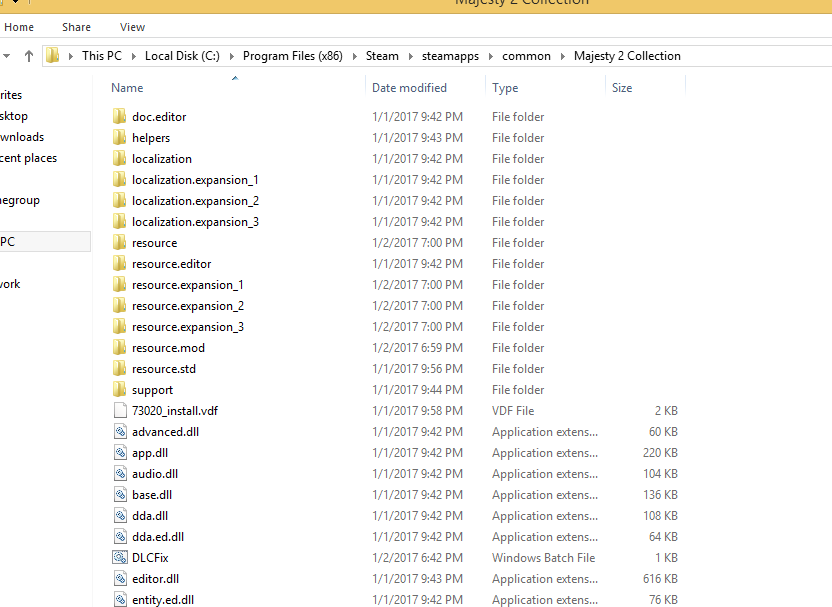Click the base.dll file icon
Viewport: 832px width, 607px height.
pos(120,495)
